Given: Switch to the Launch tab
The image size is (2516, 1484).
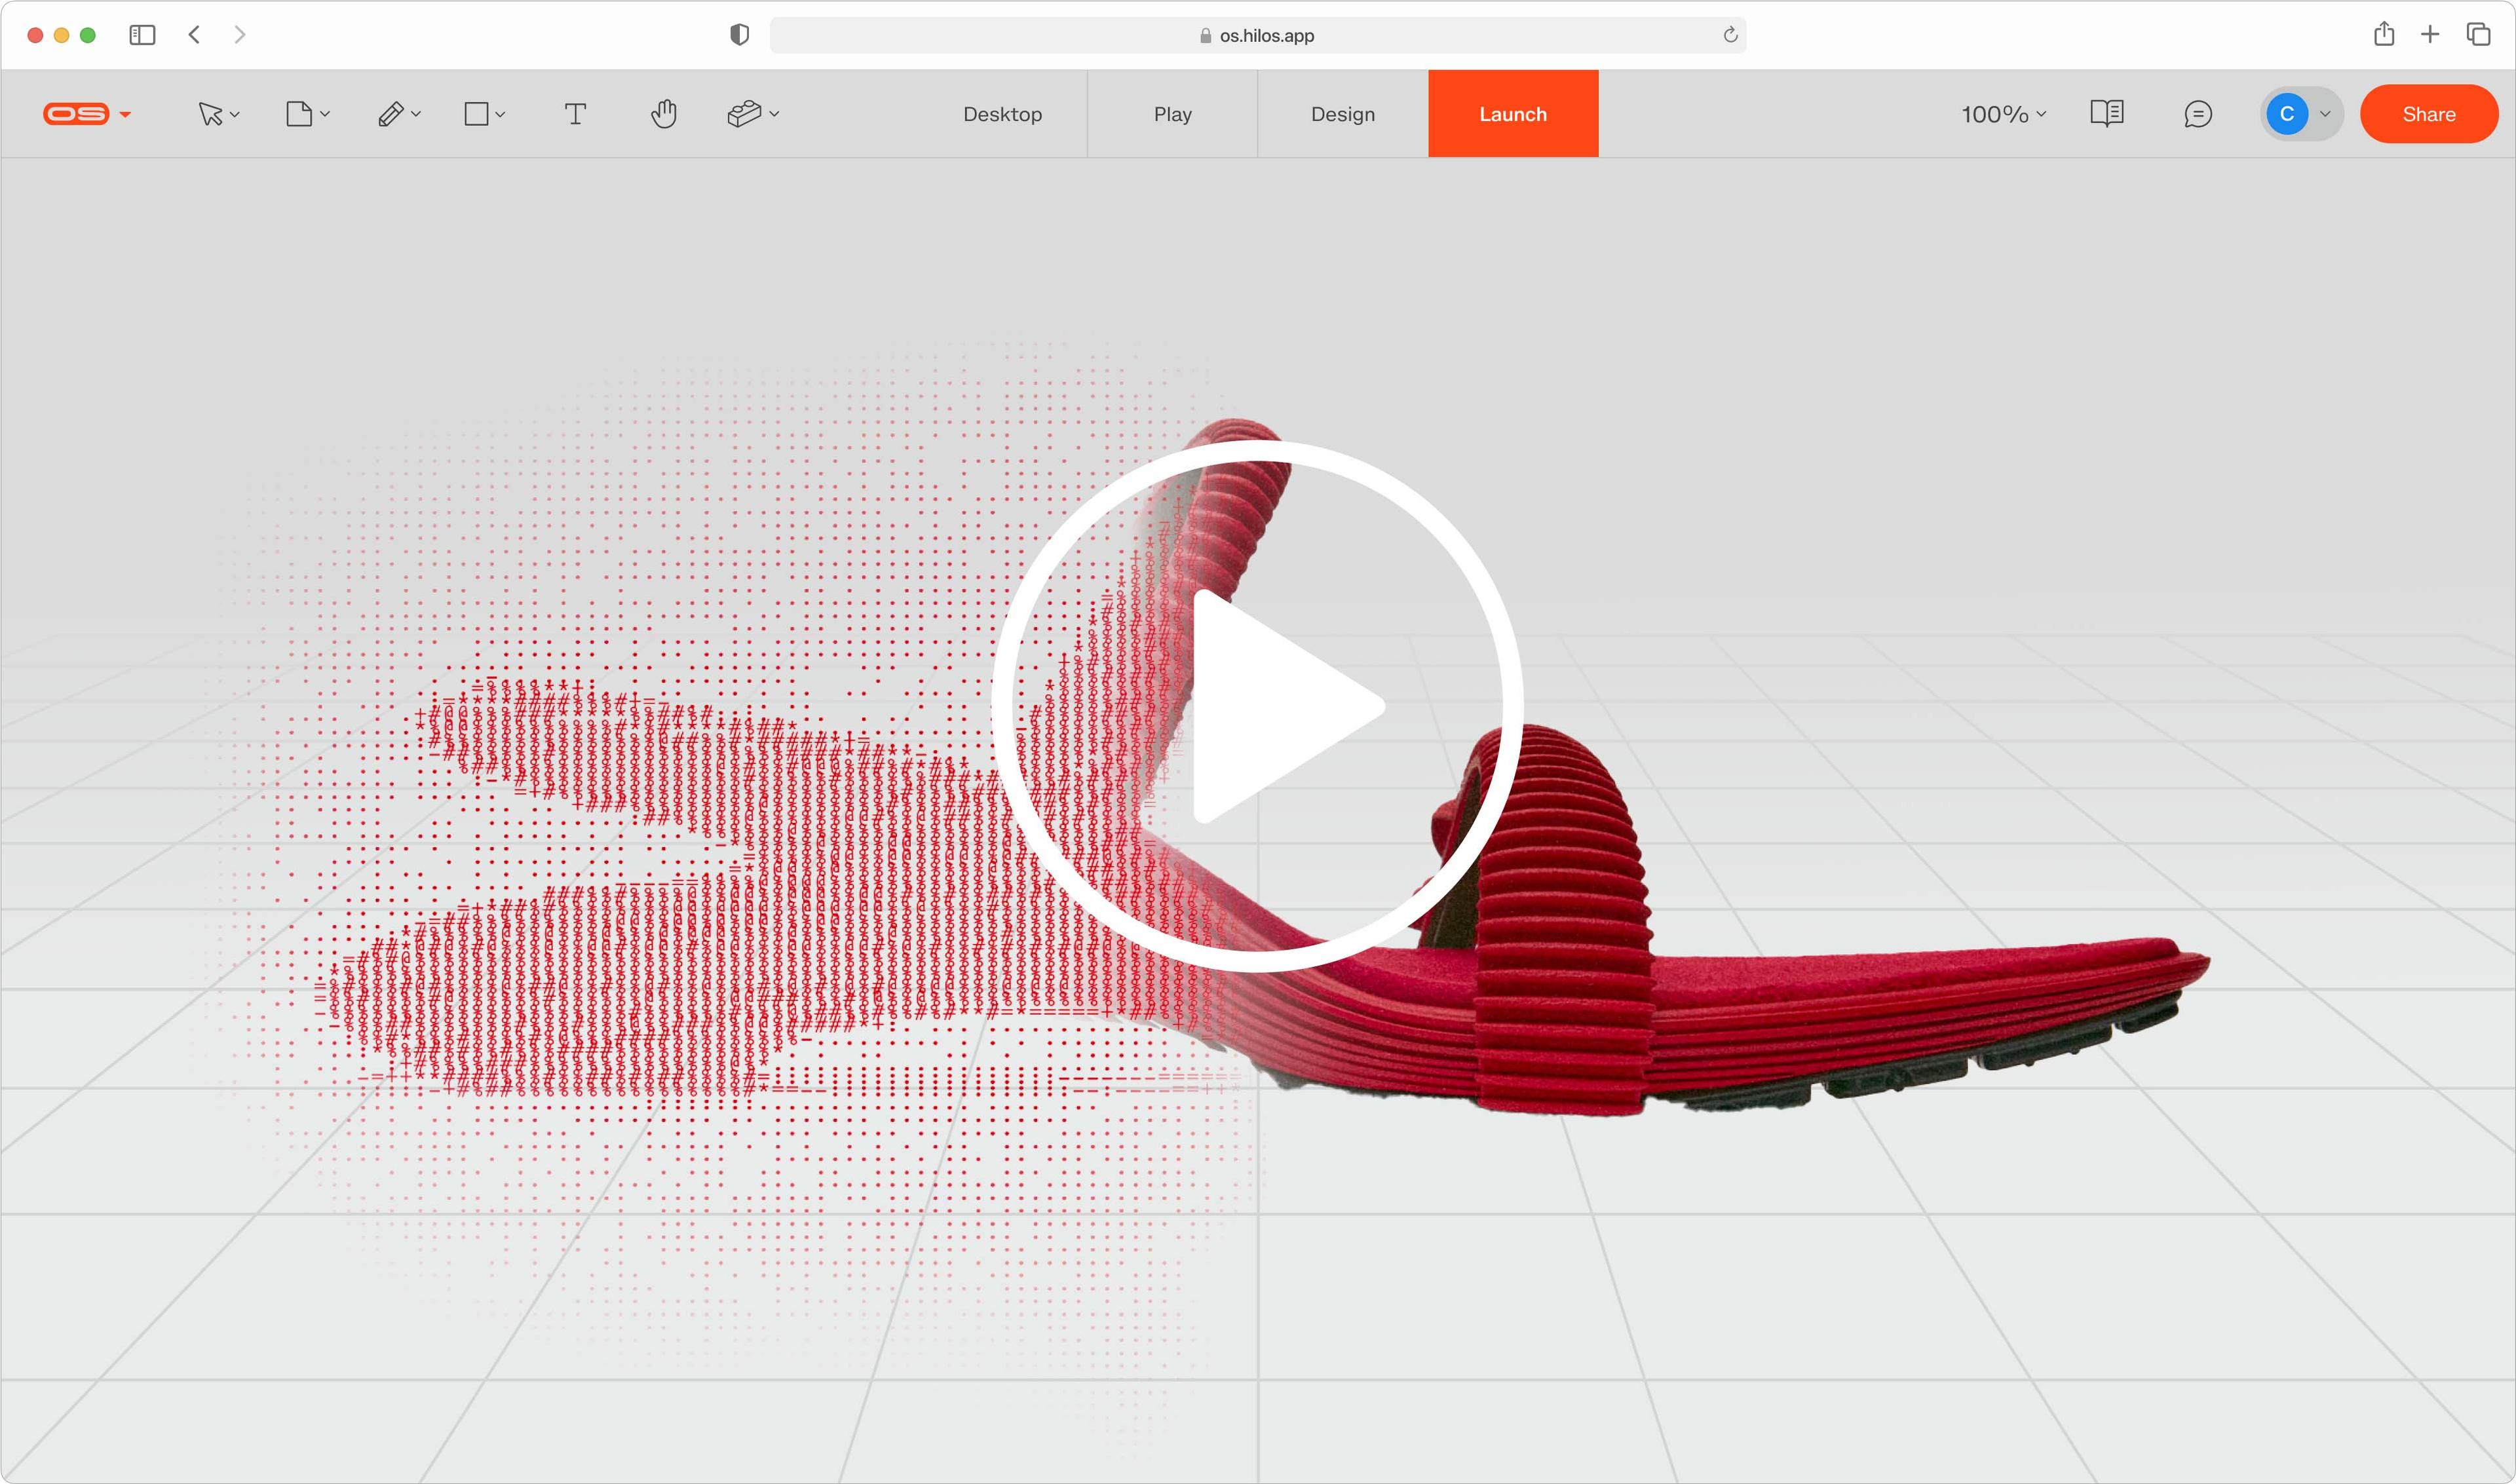Looking at the screenshot, I should (x=1513, y=114).
